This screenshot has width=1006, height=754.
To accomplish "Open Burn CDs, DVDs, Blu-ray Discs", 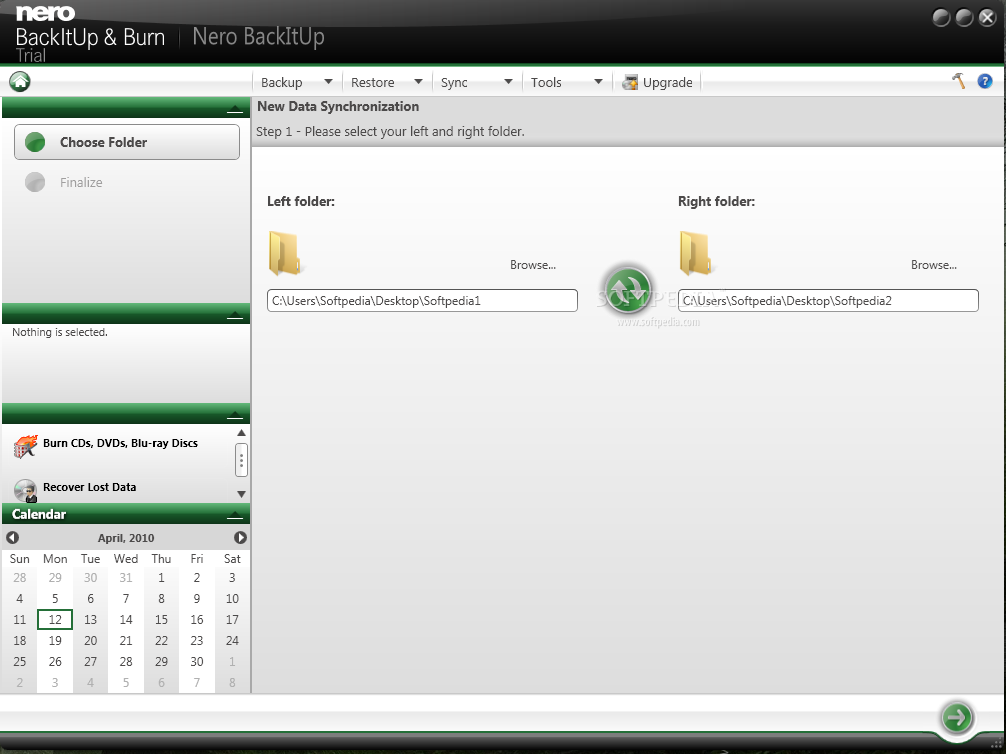I will click(x=120, y=443).
